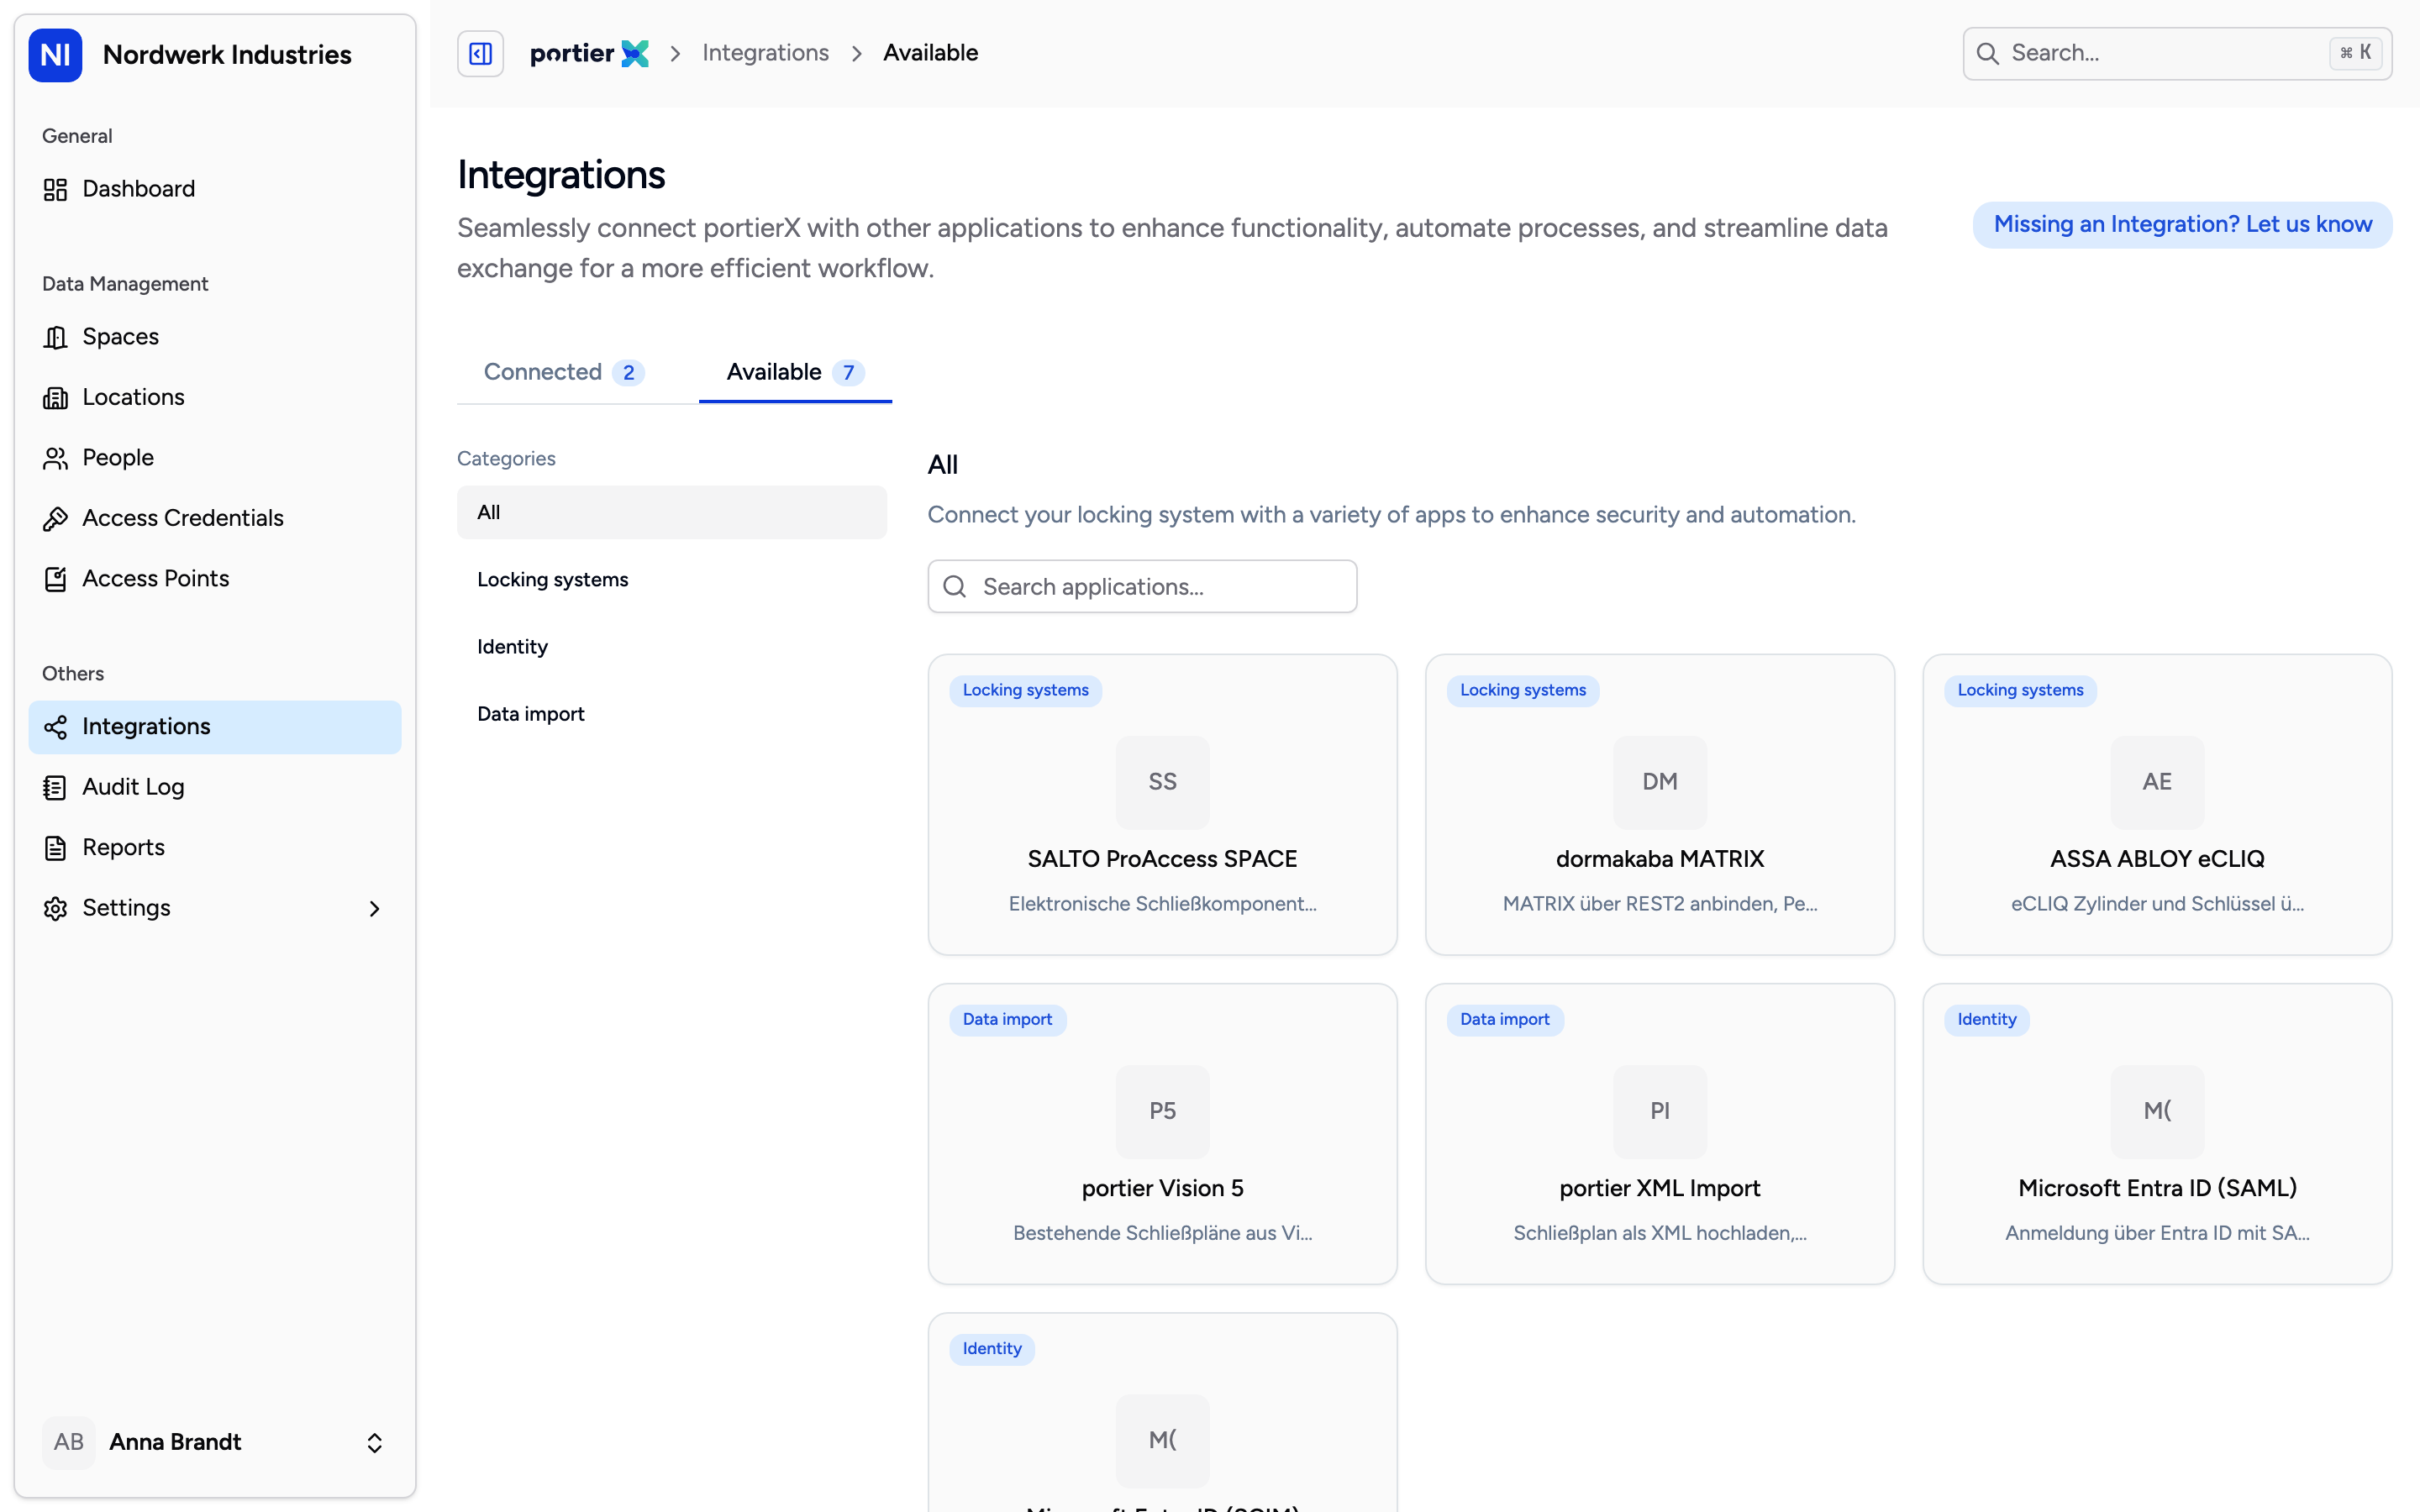
Task: Click the ⌘ K shortcut badge
Action: (2356, 53)
